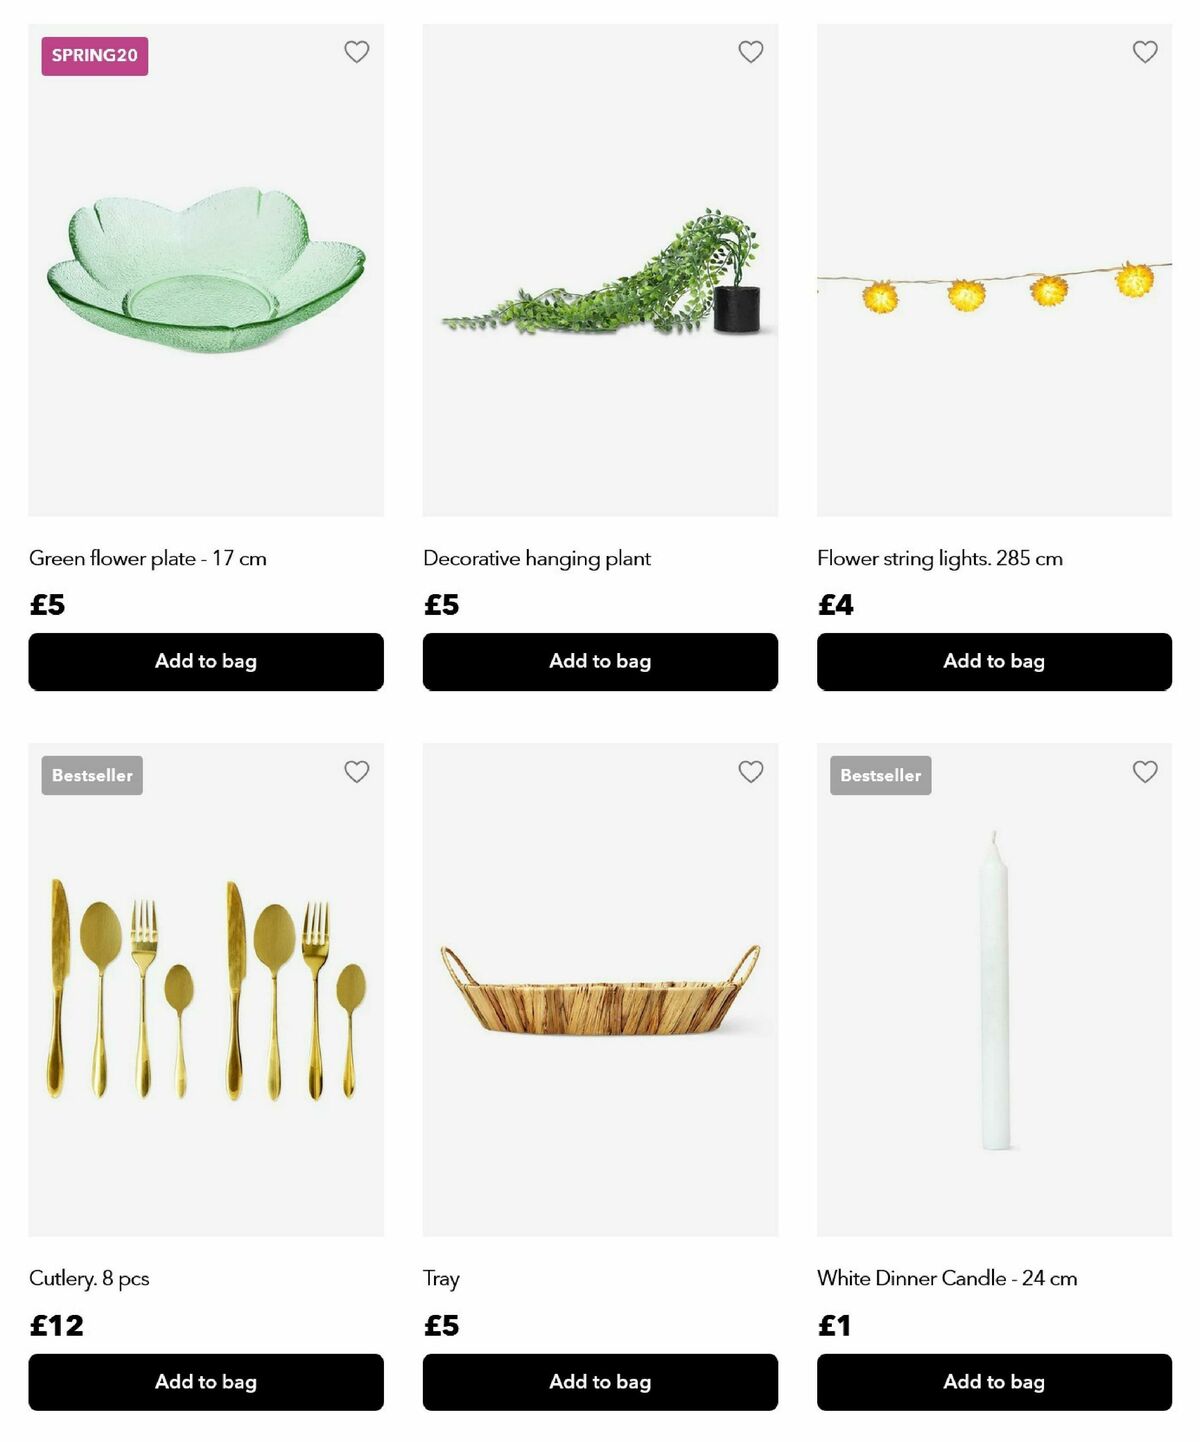Add the Decorative hanging plant to bag
This screenshot has height=1442, width=1200.
pos(600,661)
